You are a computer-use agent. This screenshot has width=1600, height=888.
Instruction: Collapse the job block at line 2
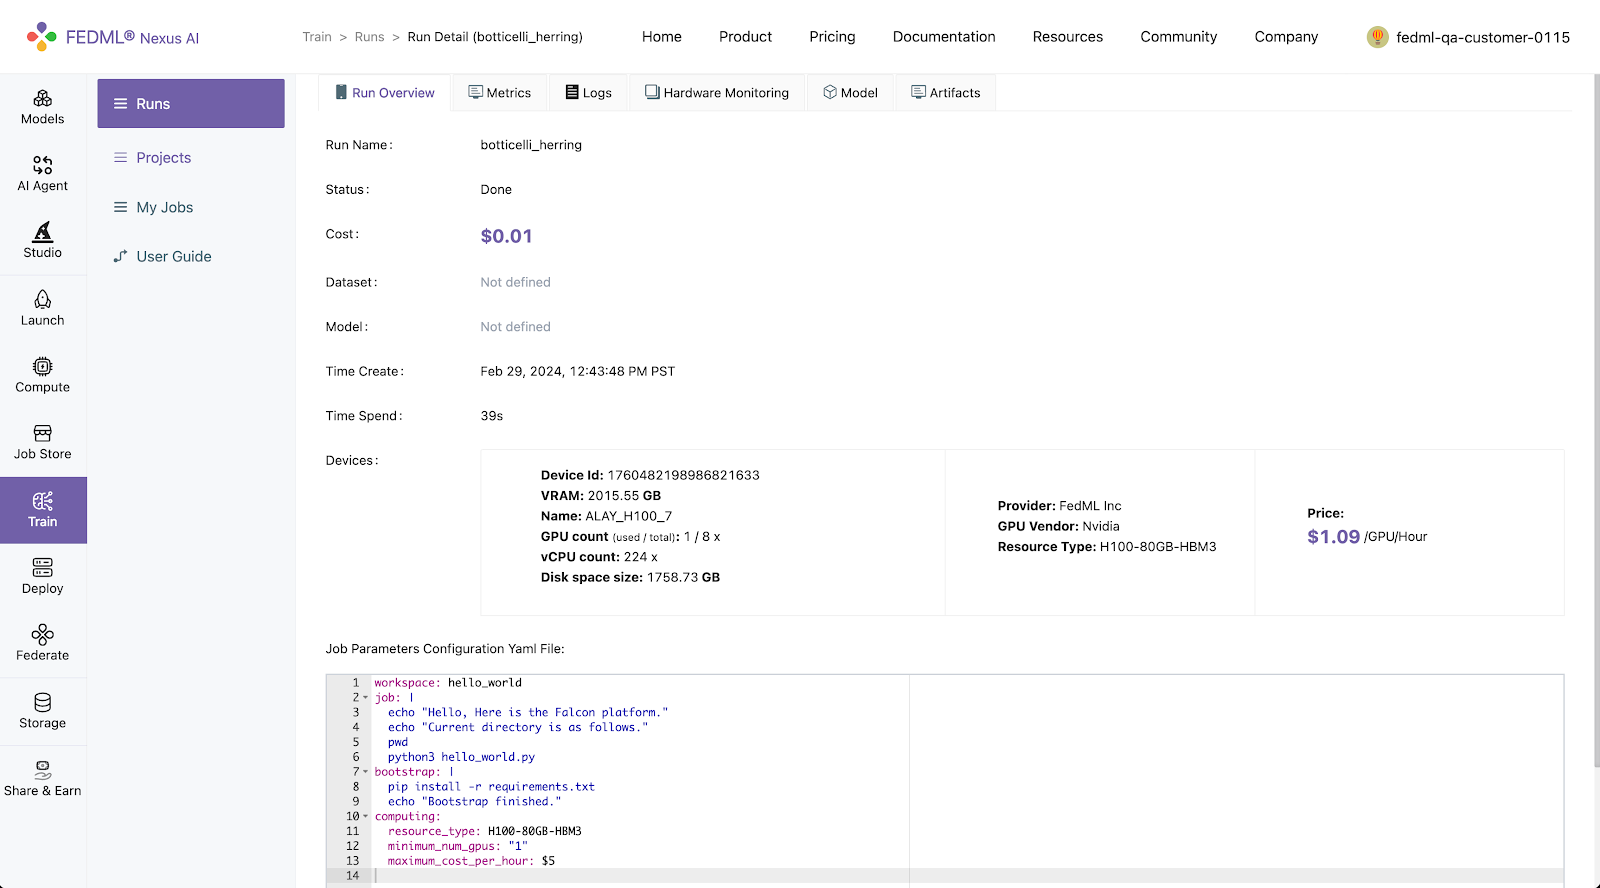point(365,698)
